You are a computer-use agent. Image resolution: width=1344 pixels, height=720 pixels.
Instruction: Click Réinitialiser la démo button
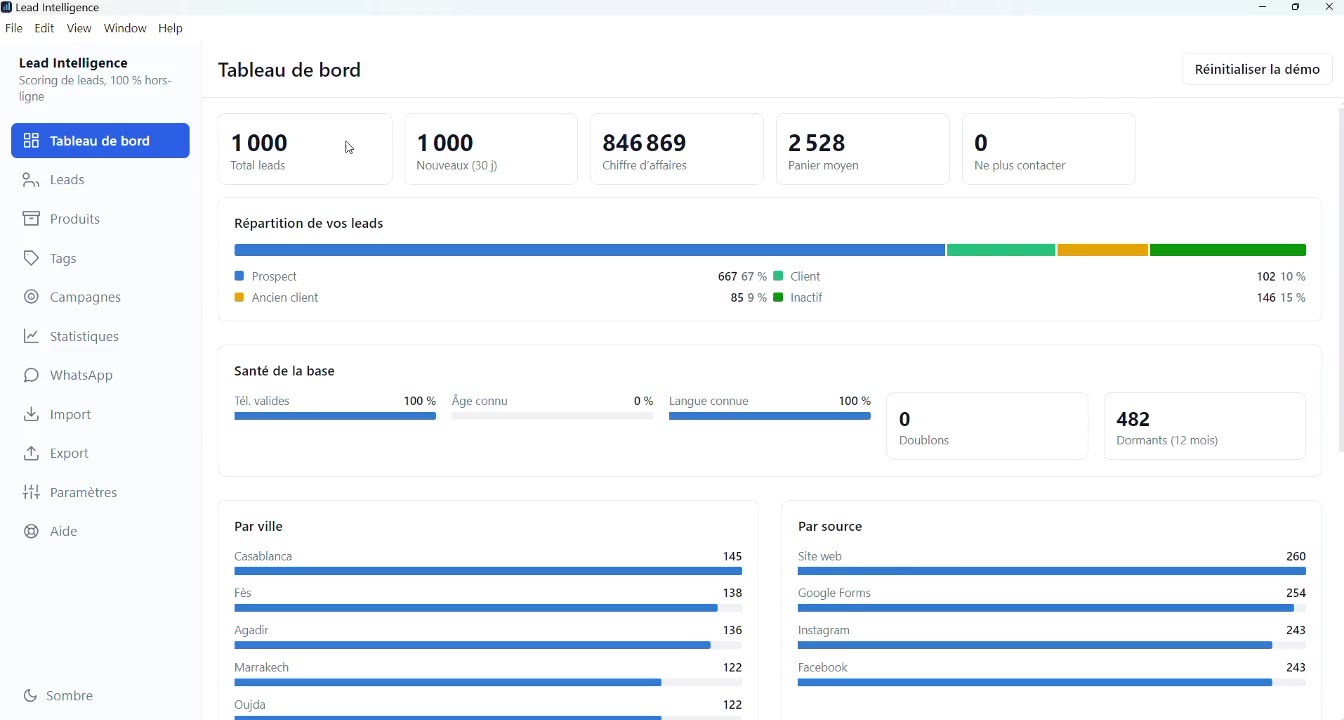1257,69
